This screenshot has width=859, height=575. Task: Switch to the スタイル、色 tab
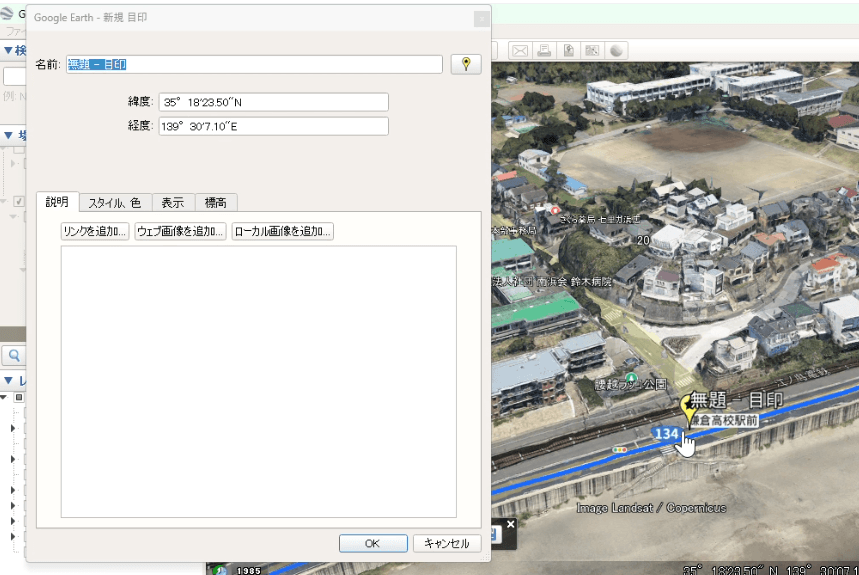point(115,202)
